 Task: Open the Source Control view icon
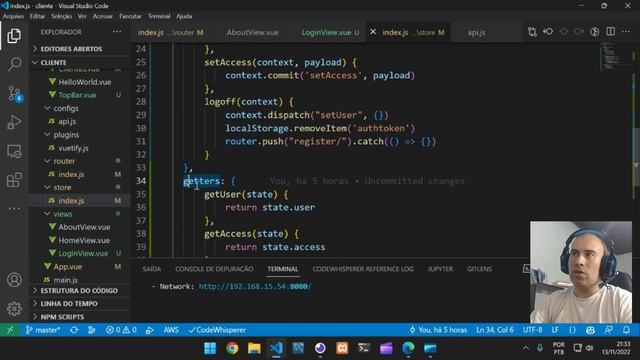click(15, 94)
